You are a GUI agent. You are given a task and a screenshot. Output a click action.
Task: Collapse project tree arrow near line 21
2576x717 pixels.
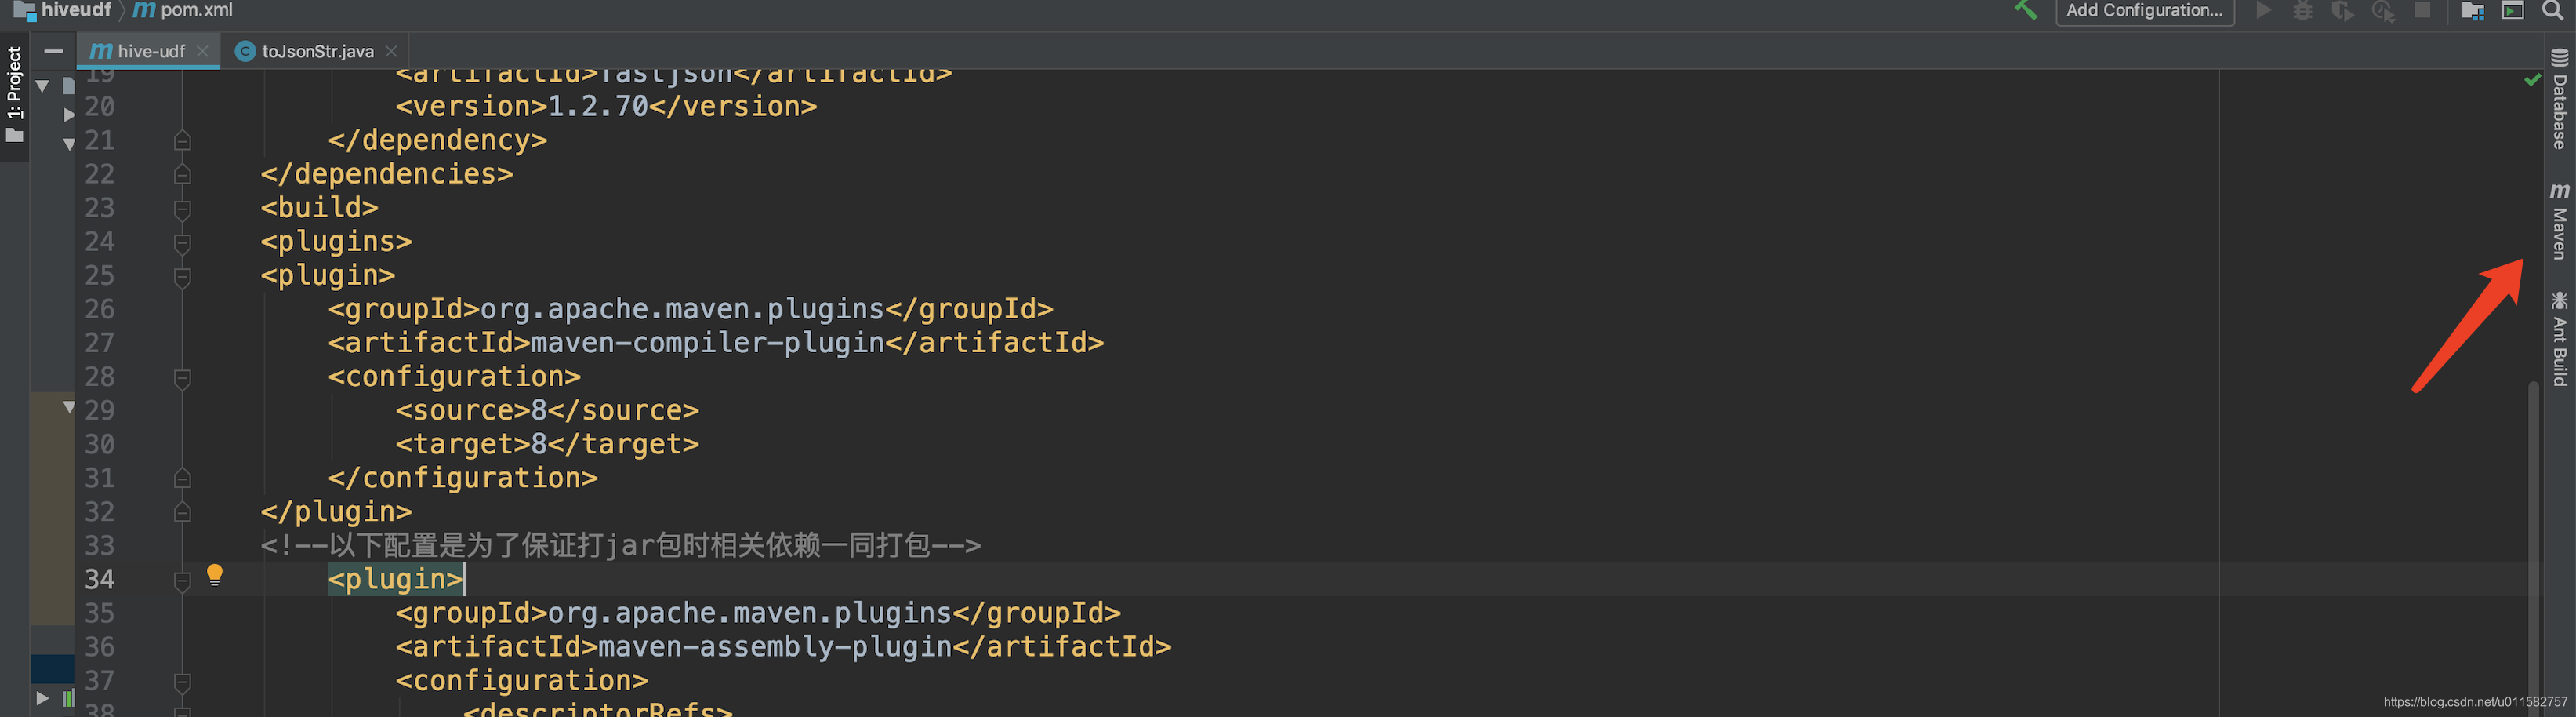tap(69, 144)
